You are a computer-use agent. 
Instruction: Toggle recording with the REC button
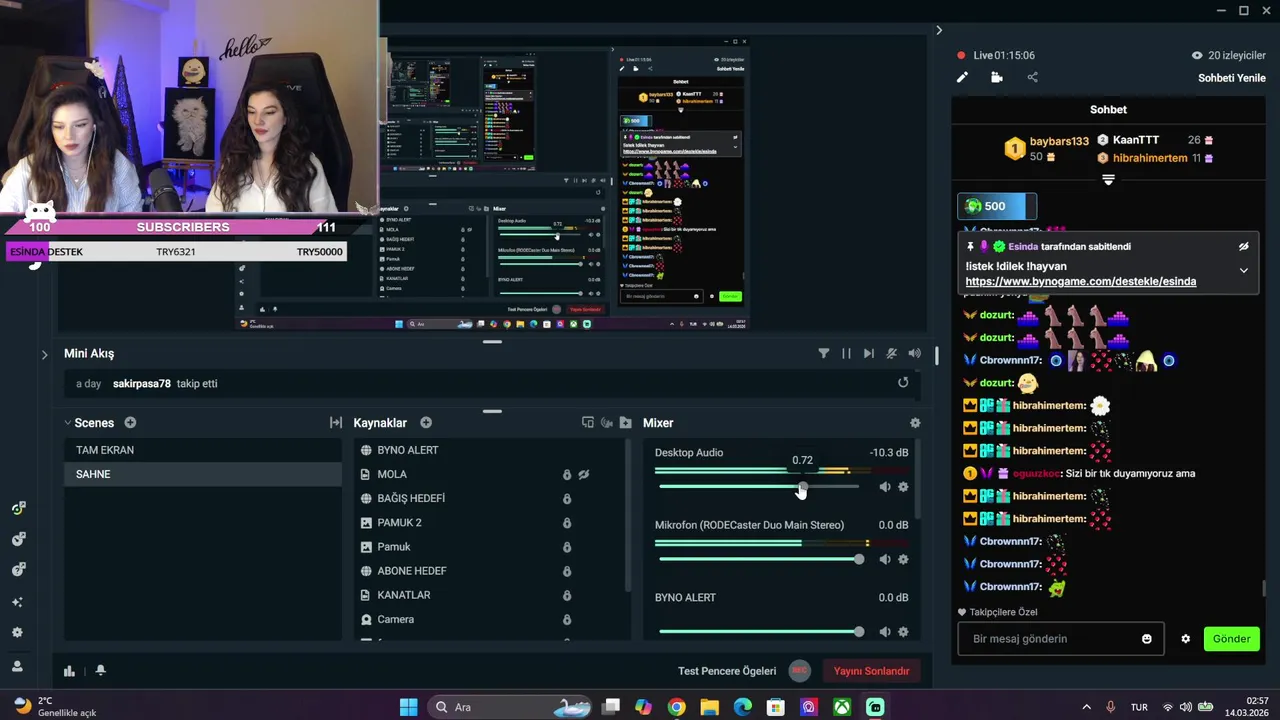(x=799, y=671)
